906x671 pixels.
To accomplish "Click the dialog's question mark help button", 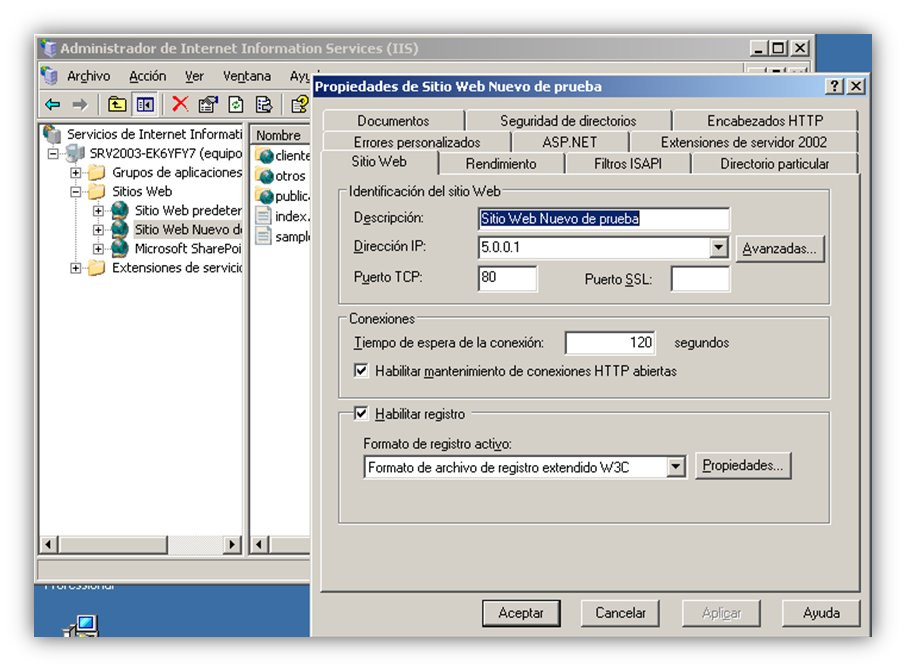I will click(834, 86).
